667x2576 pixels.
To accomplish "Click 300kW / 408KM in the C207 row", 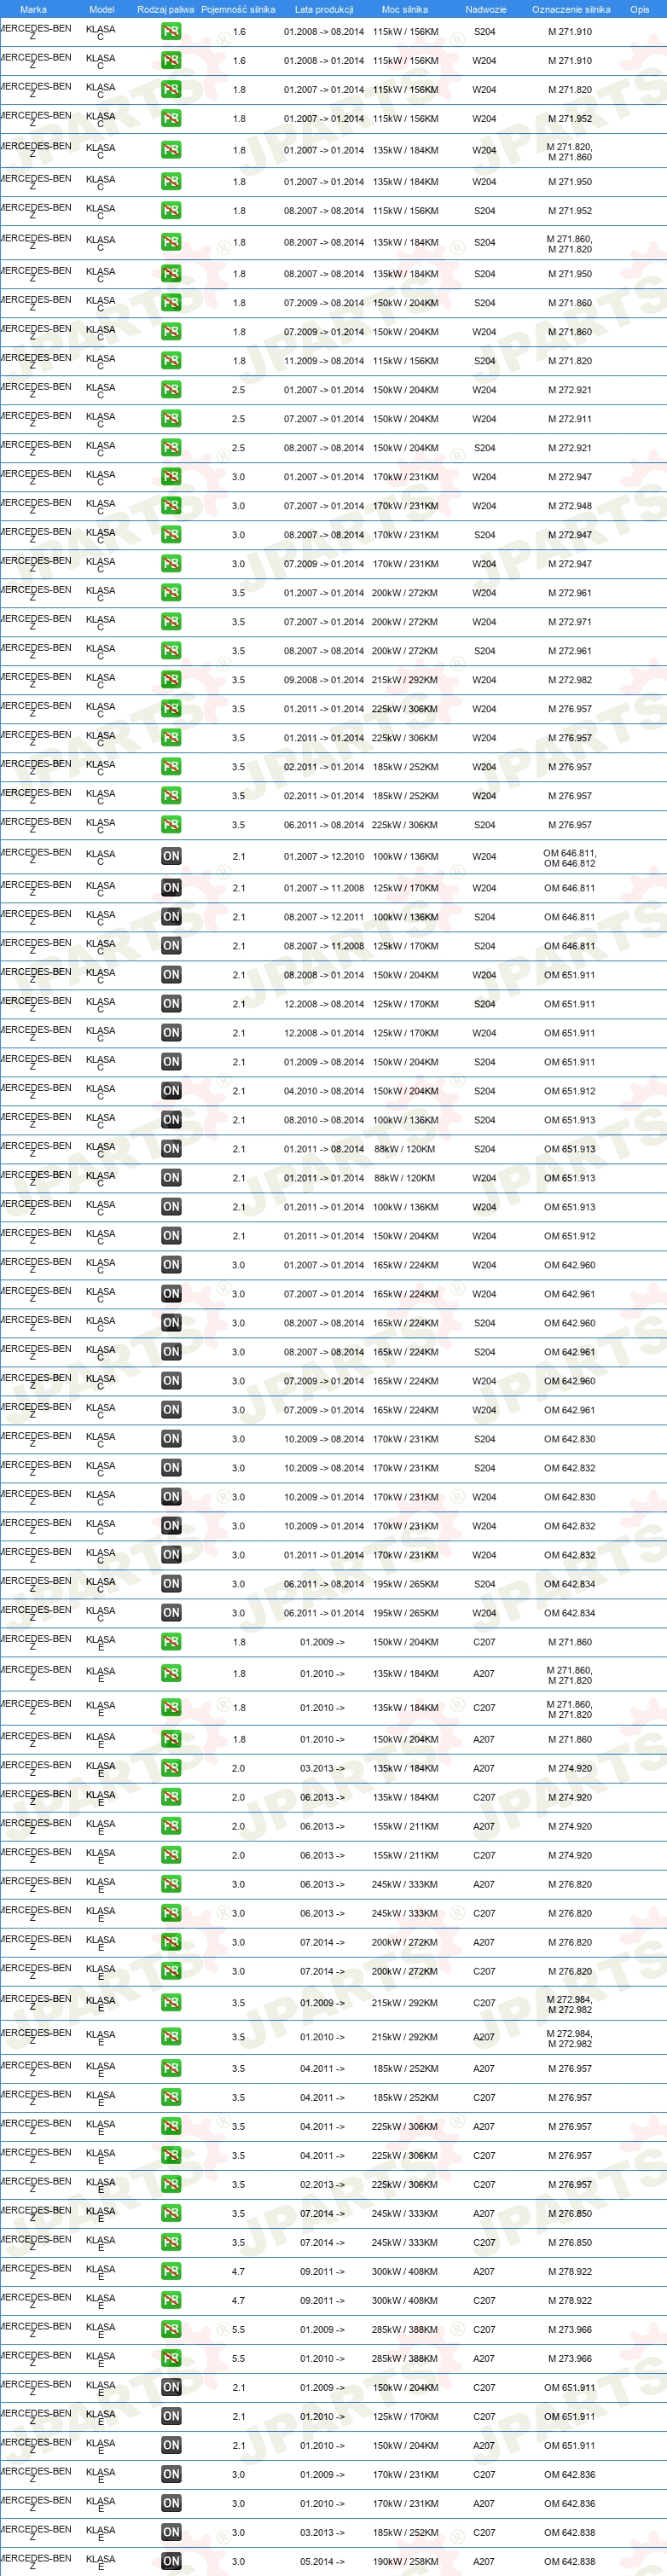I will (x=405, y=2301).
